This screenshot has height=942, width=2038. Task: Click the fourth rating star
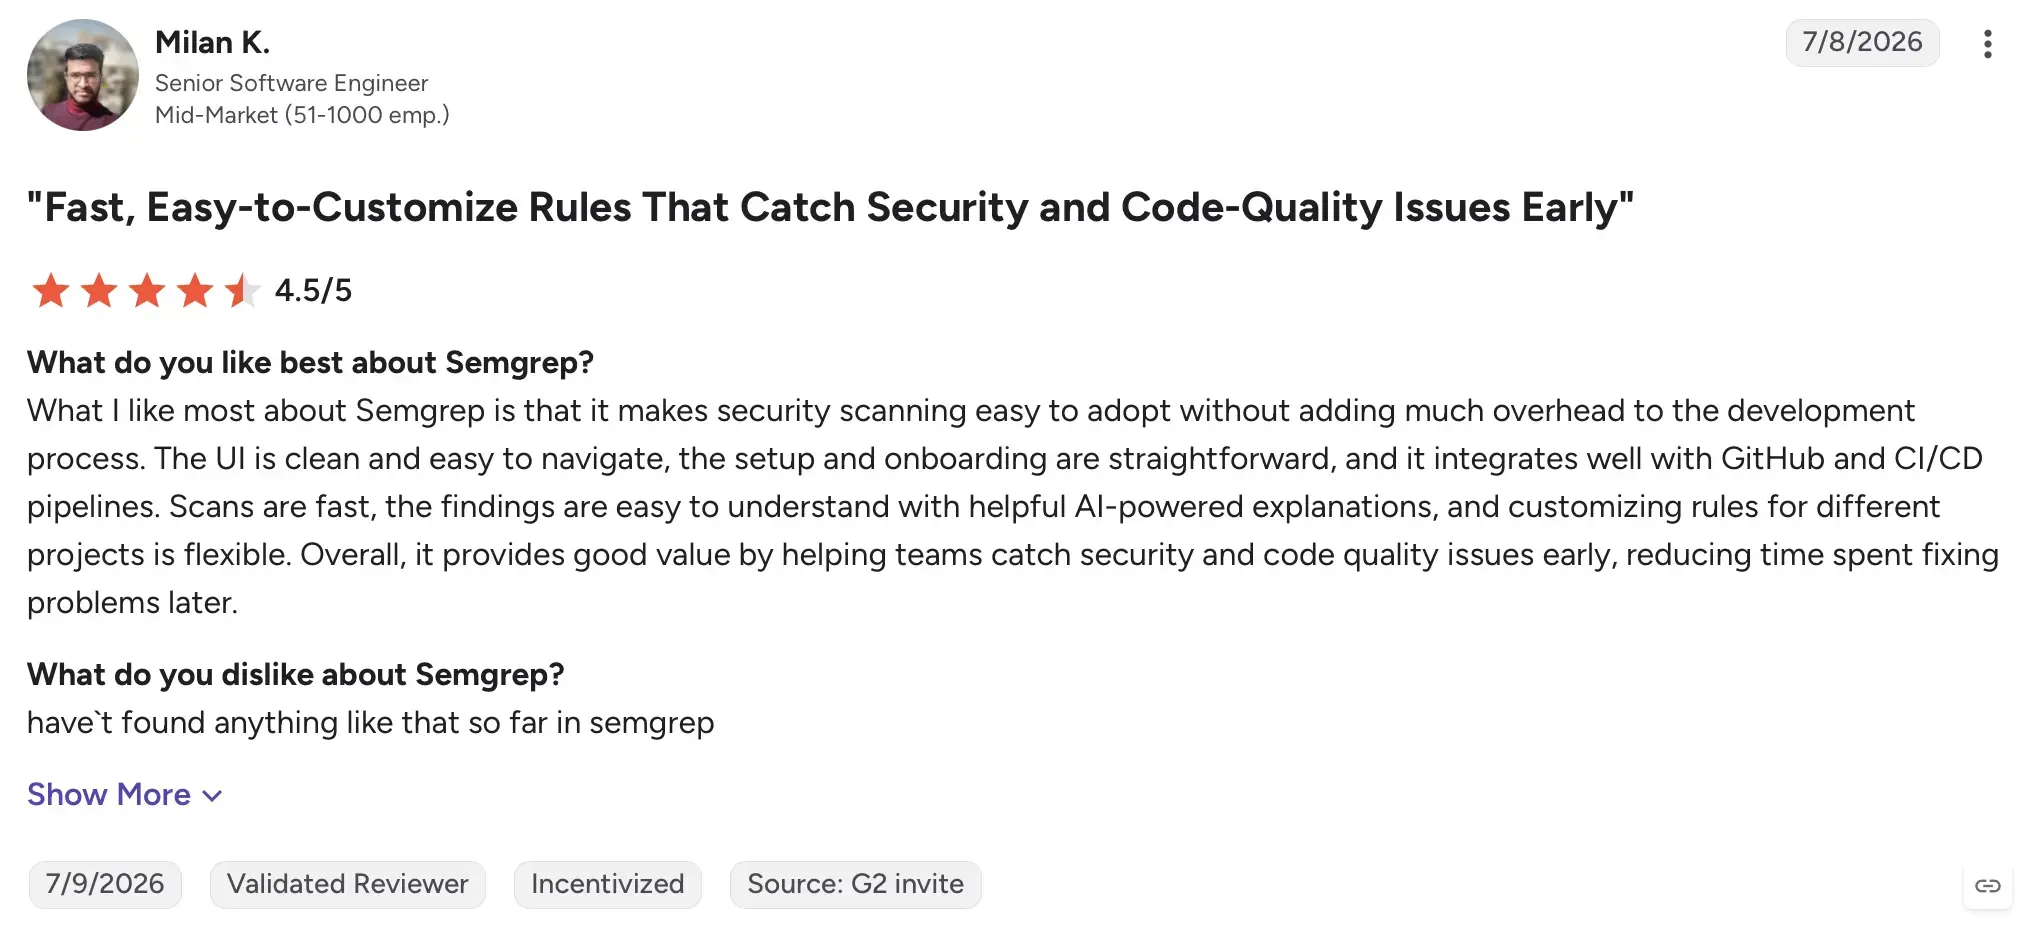195,291
